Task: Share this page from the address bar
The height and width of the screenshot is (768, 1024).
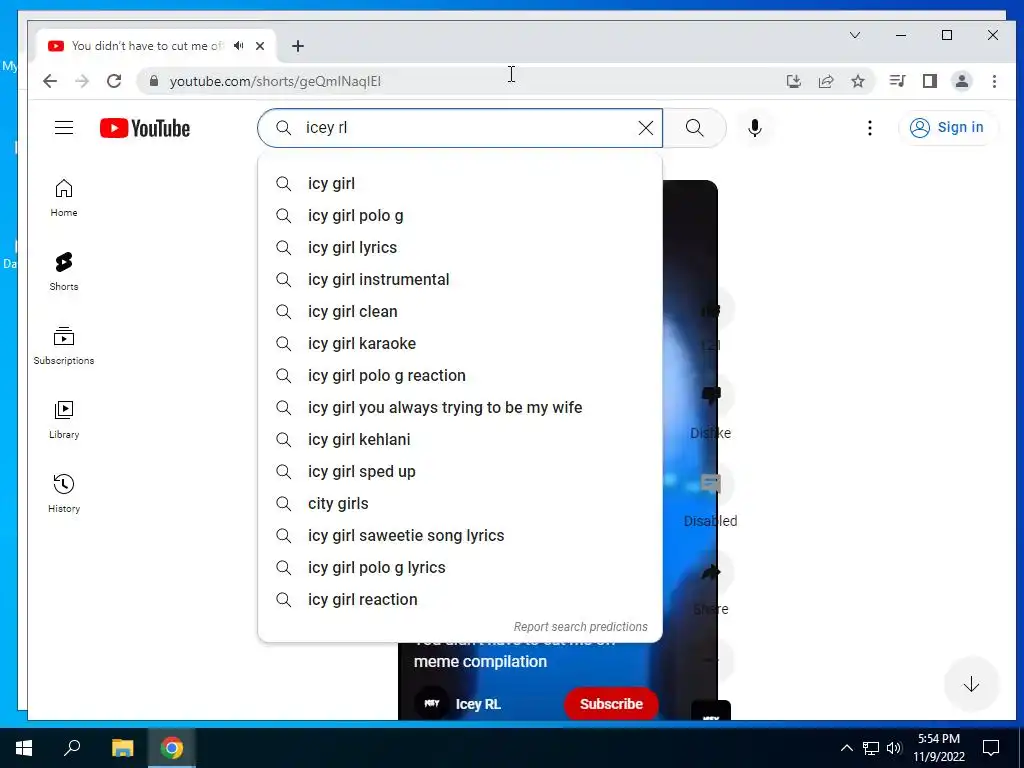Action: click(x=825, y=81)
